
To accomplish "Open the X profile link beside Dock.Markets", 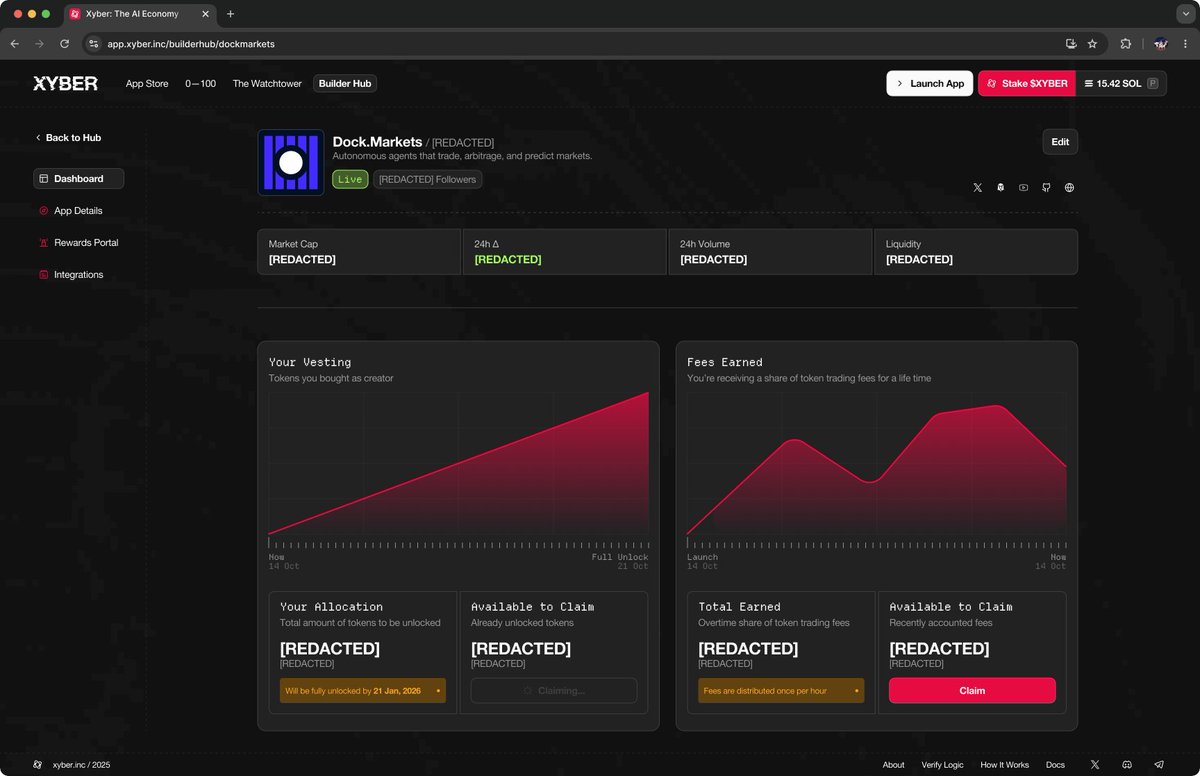I will pos(978,188).
